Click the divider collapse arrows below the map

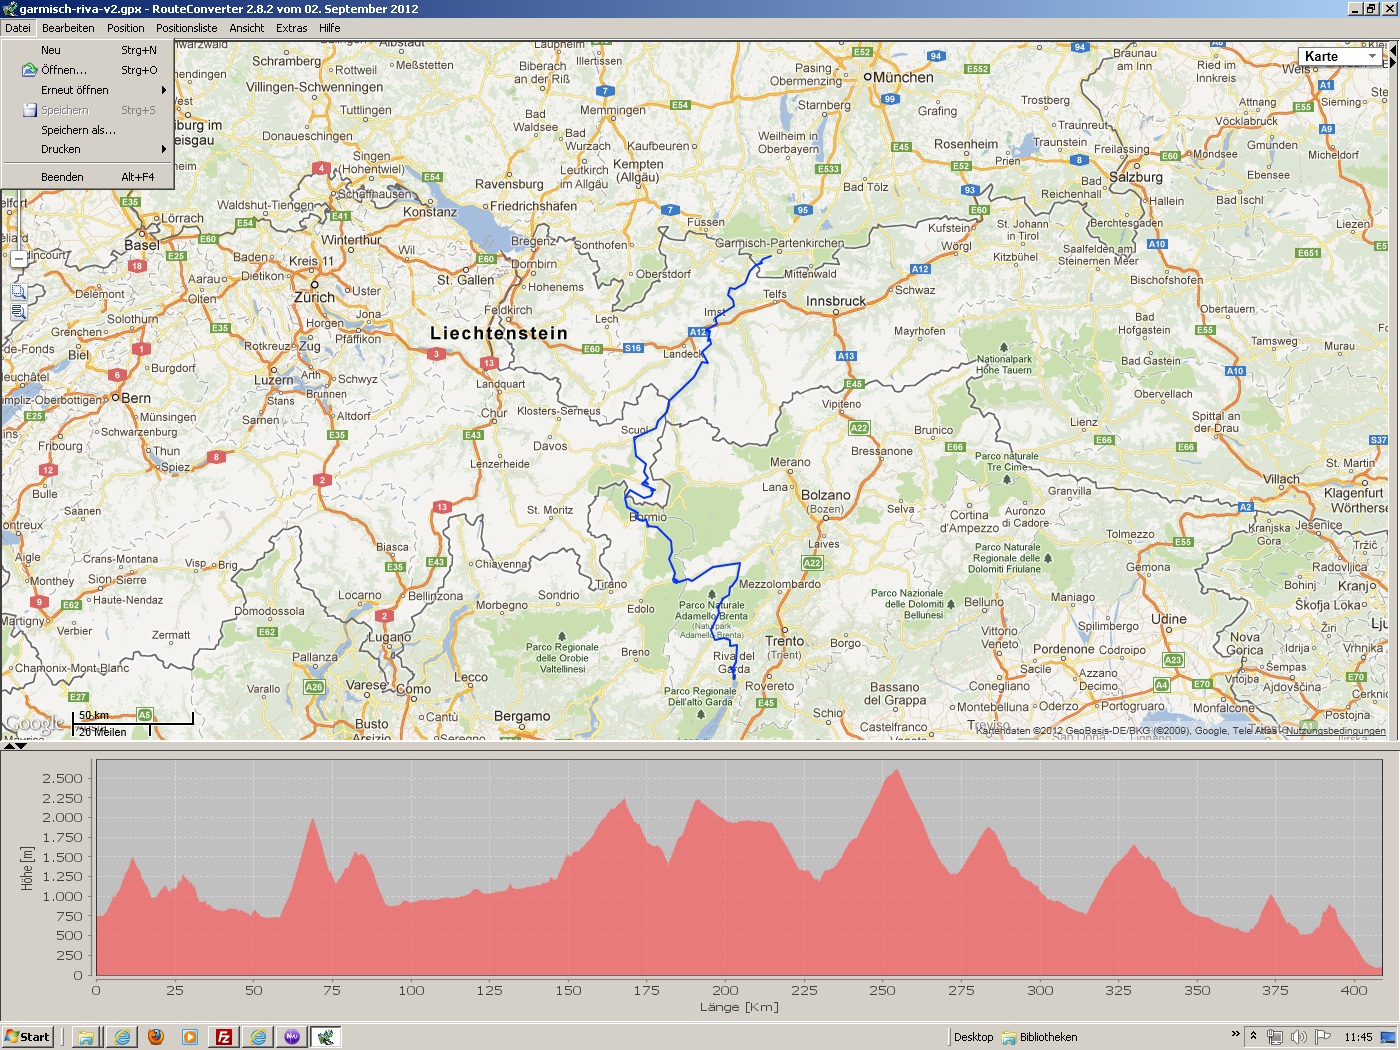coord(15,745)
